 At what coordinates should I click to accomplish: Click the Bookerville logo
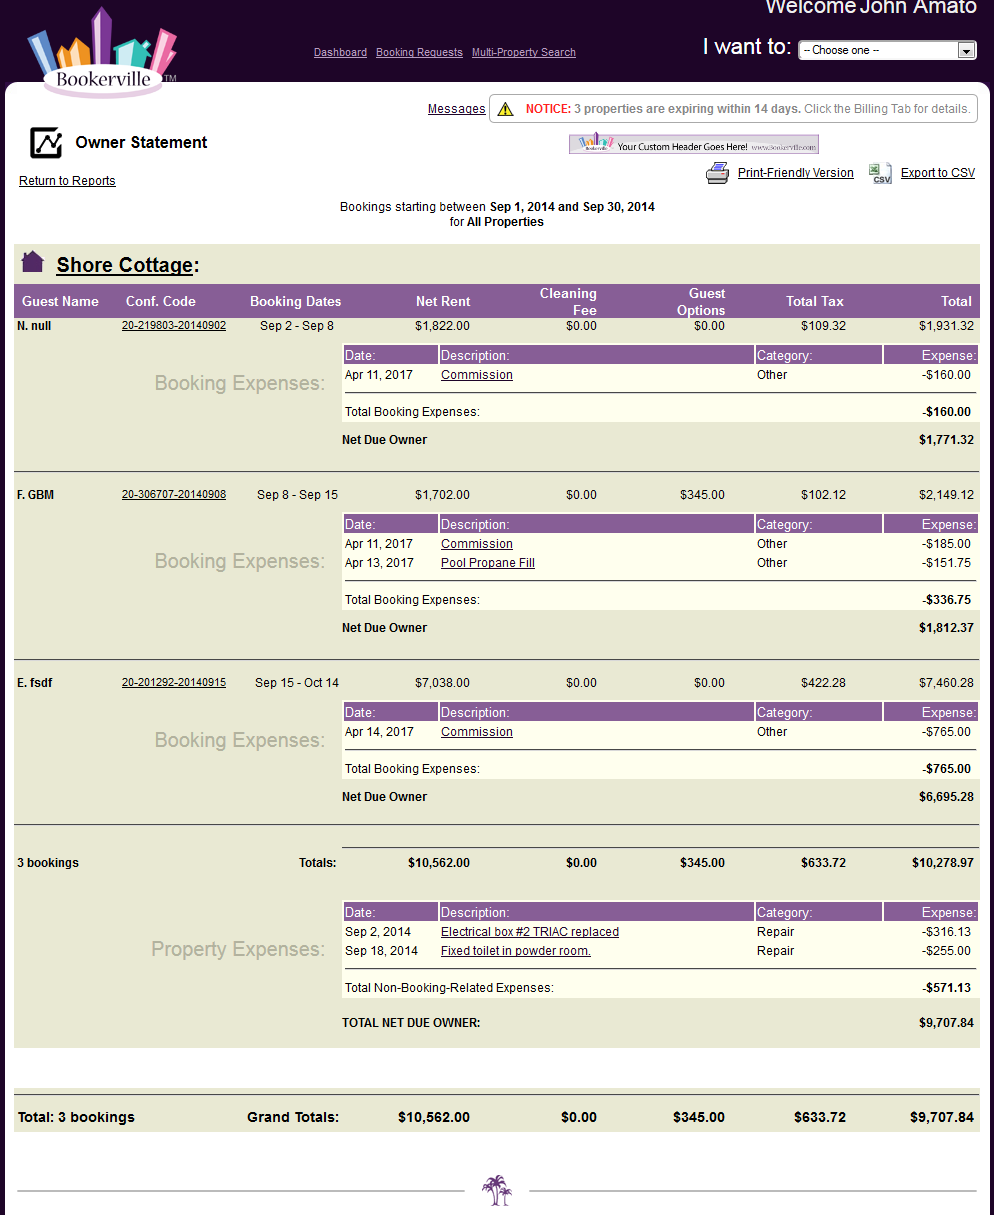pyautogui.click(x=102, y=56)
